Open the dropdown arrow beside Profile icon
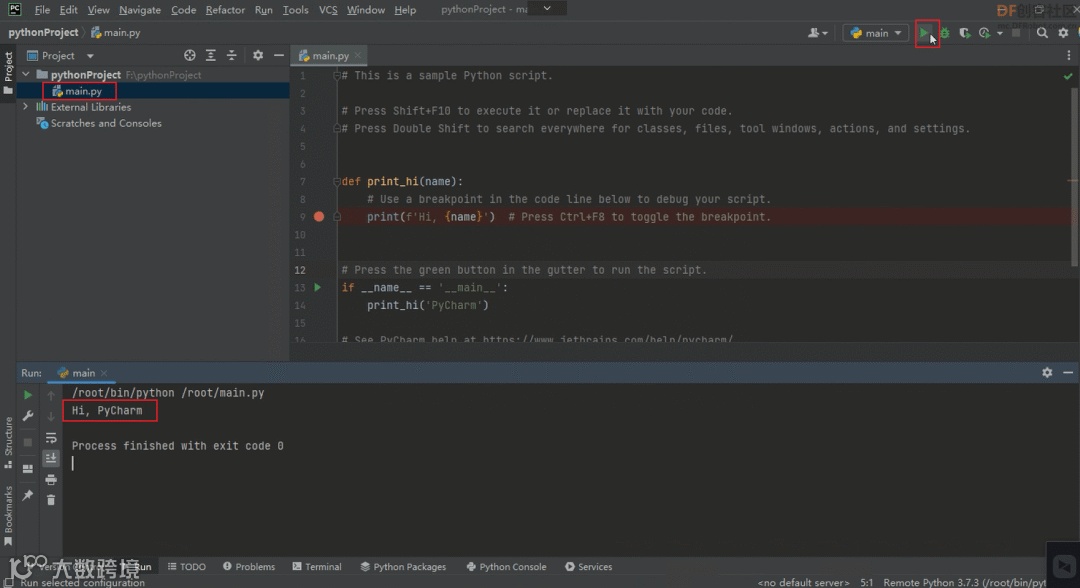The image size is (1080, 588). 999,33
